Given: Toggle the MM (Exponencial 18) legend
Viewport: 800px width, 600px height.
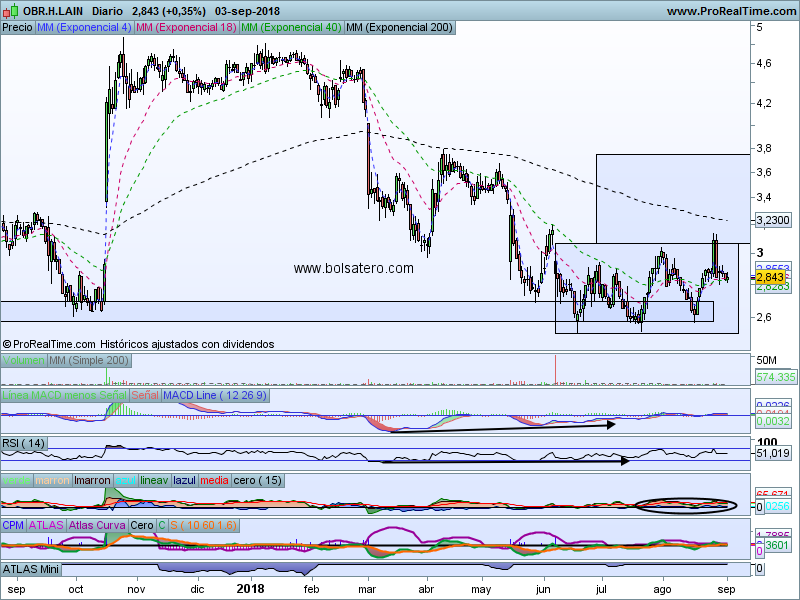Looking at the screenshot, I should coord(186,28).
